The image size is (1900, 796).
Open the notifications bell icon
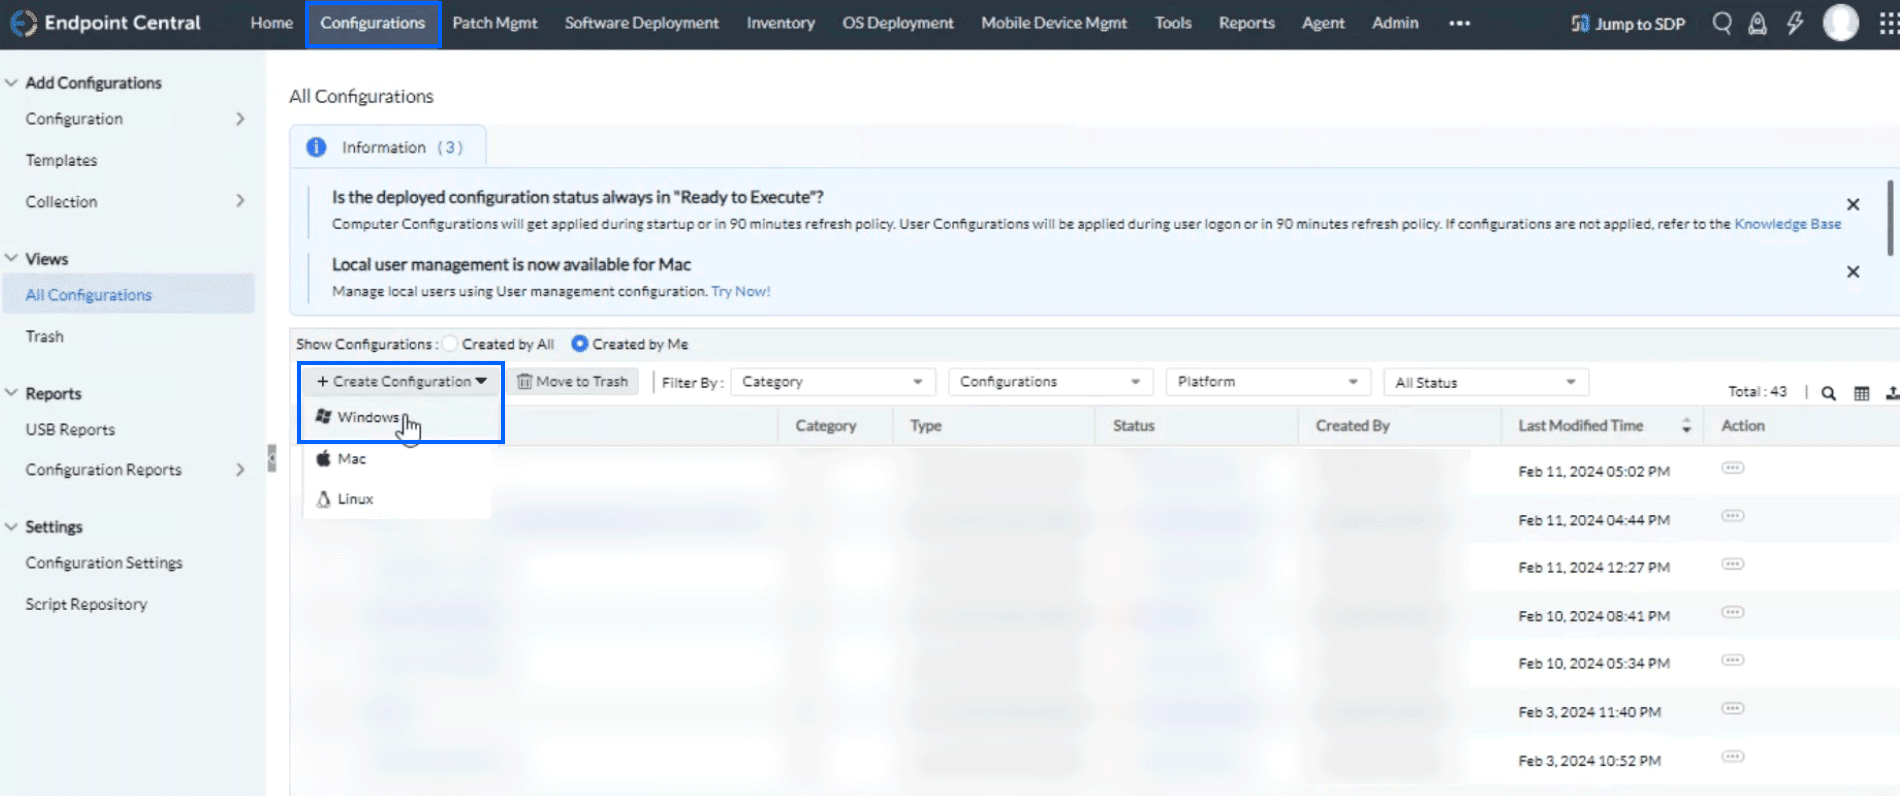(1757, 23)
